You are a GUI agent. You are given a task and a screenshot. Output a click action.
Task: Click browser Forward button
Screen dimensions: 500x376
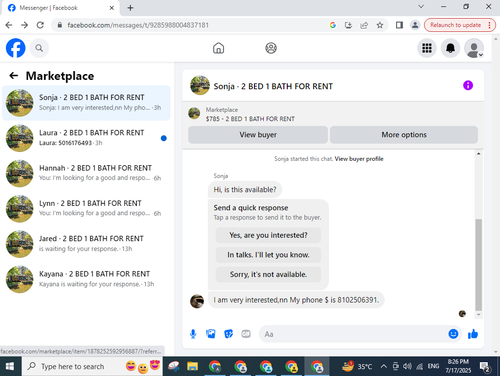click(24, 25)
